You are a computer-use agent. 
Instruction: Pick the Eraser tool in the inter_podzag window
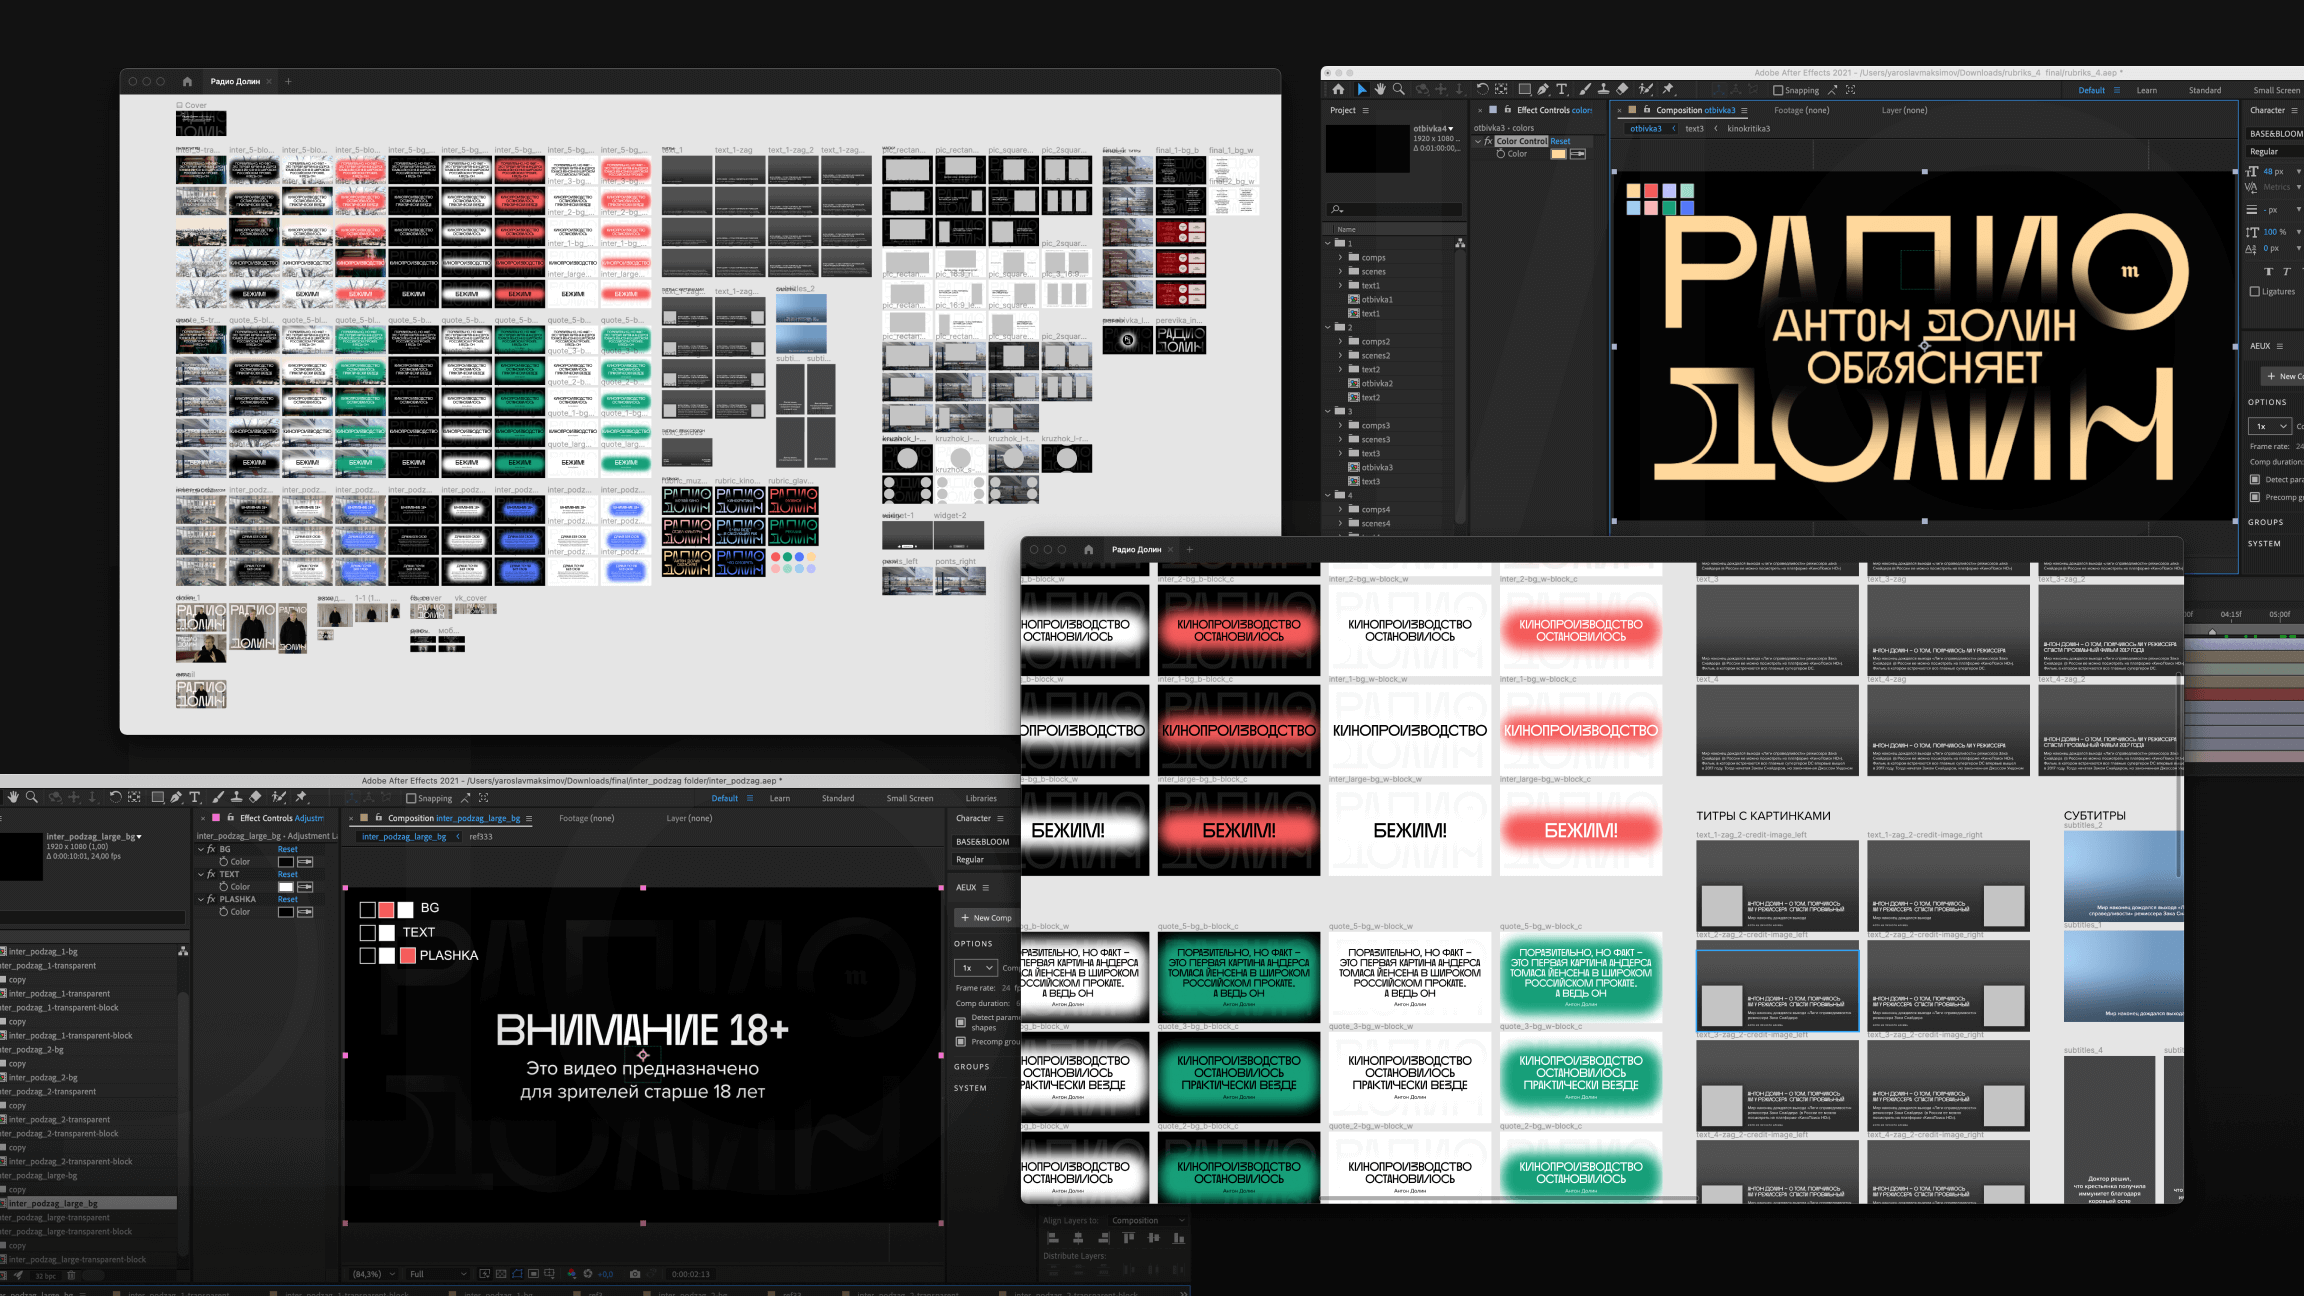point(255,798)
